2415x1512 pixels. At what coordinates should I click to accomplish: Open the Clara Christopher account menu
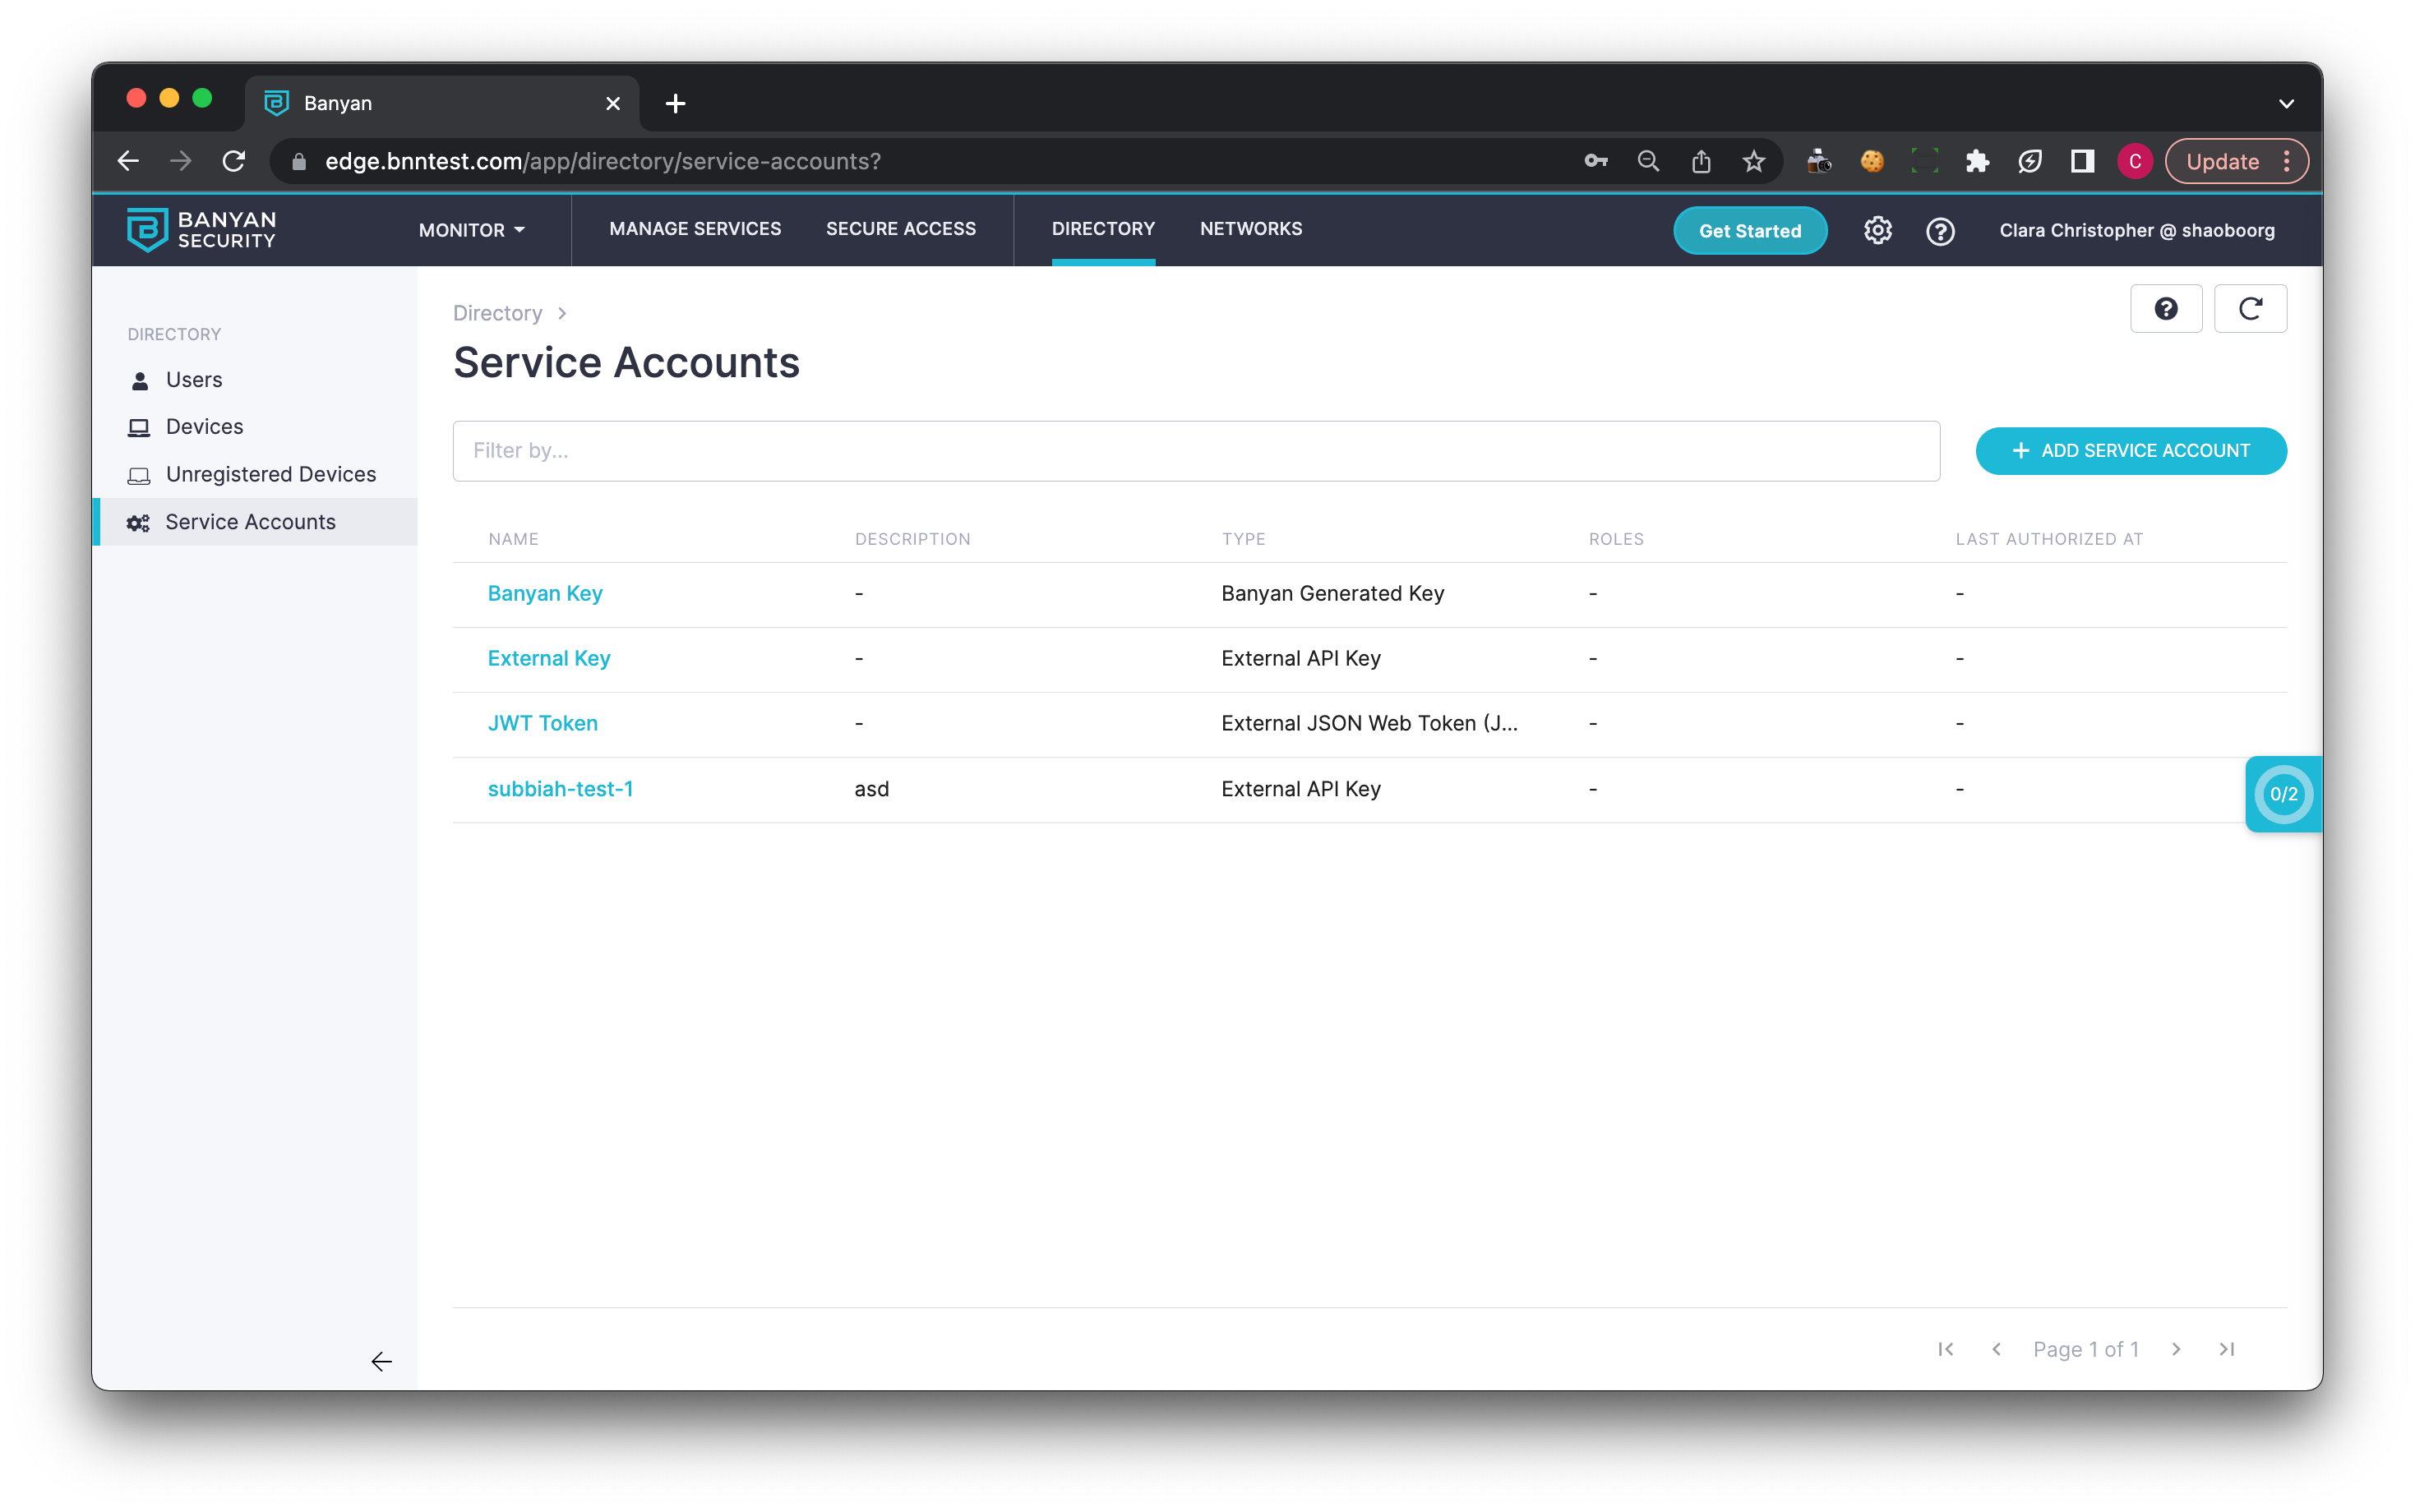(2136, 230)
